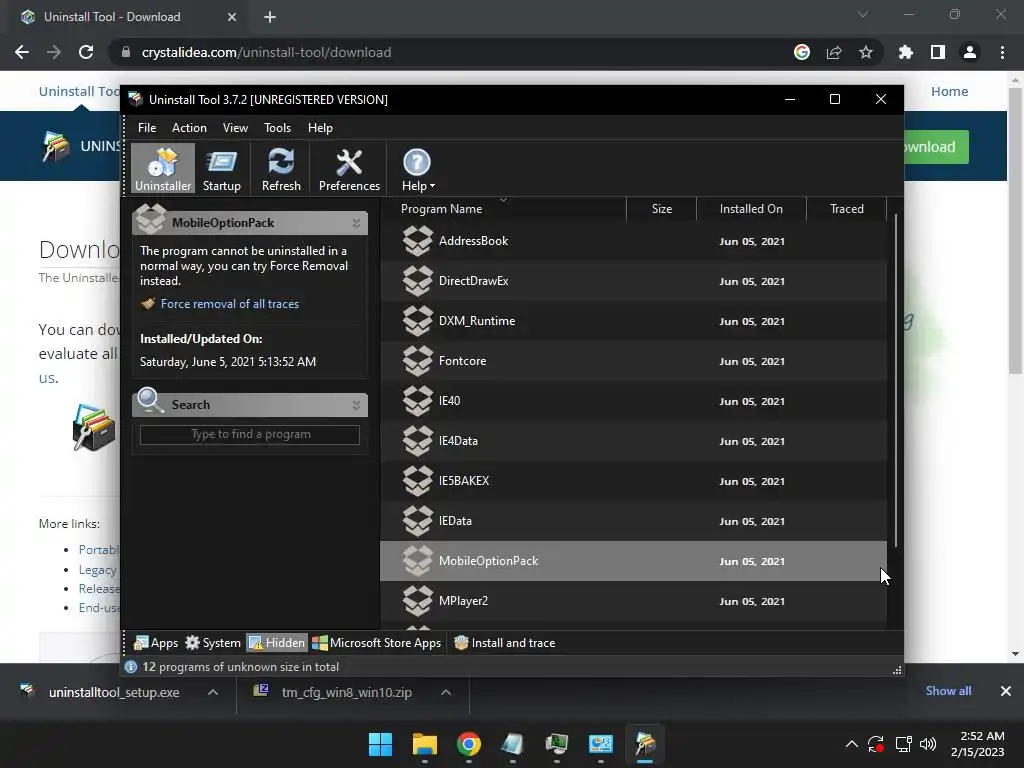Open the File menu
The height and width of the screenshot is (768, 1024).
point(147,128)
